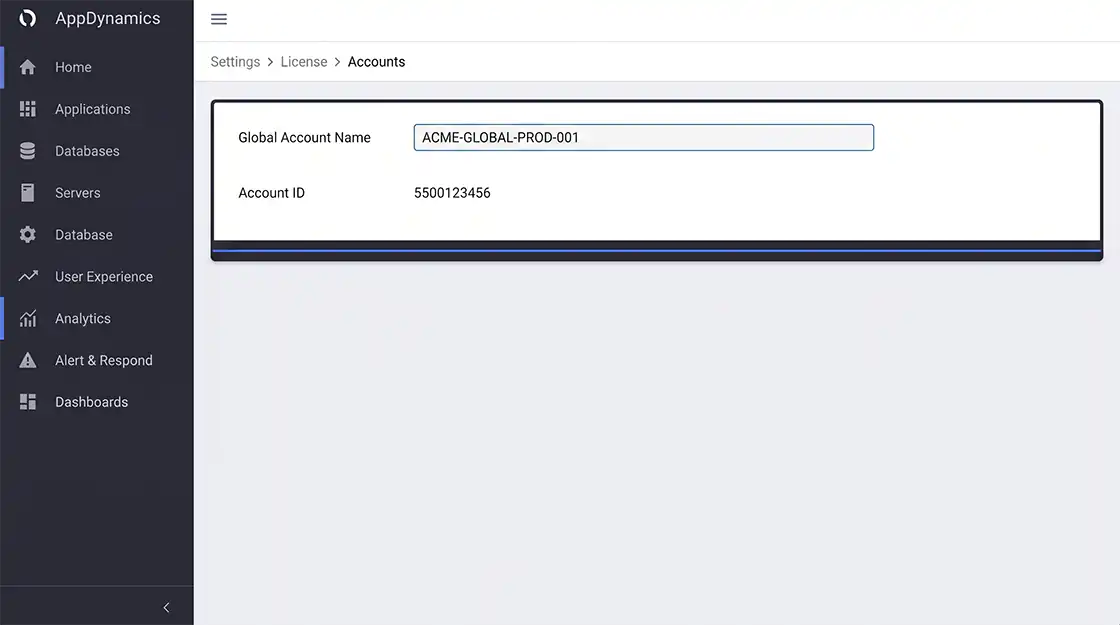
Task: Click the Alert & Respond warning icon
Action: (28, 360)
